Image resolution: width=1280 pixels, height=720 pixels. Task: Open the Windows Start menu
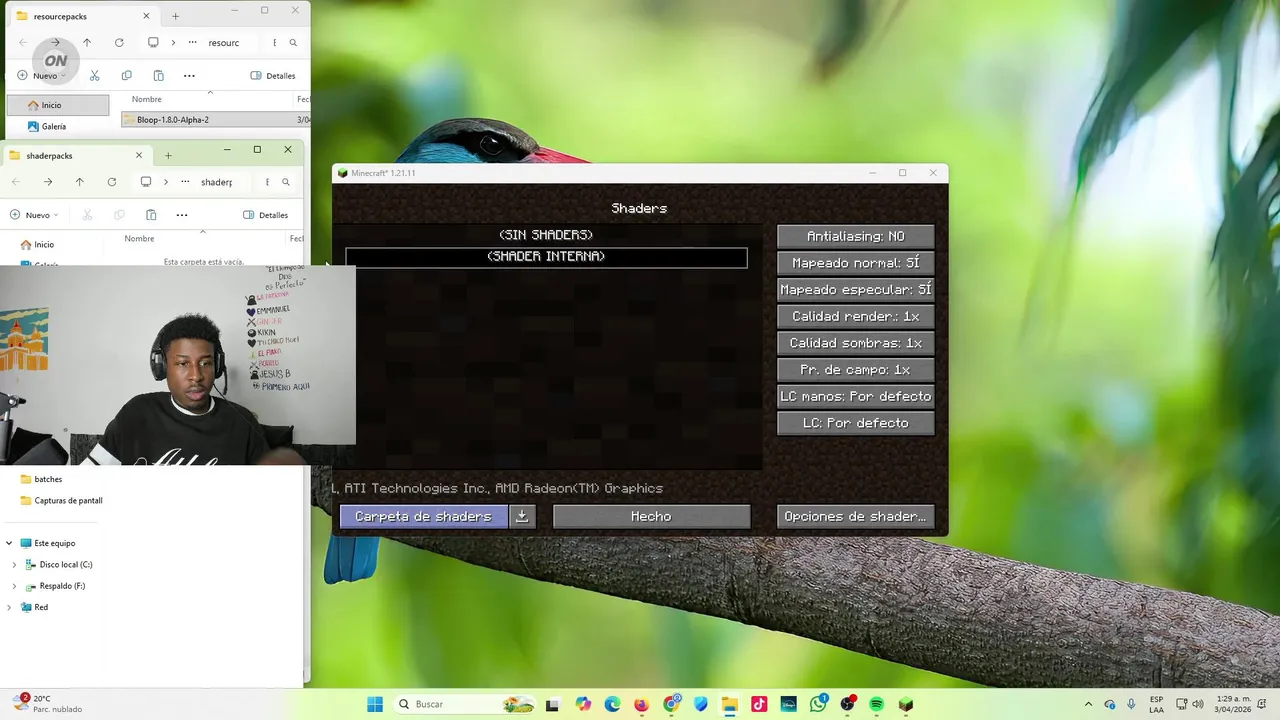[375, 704]
